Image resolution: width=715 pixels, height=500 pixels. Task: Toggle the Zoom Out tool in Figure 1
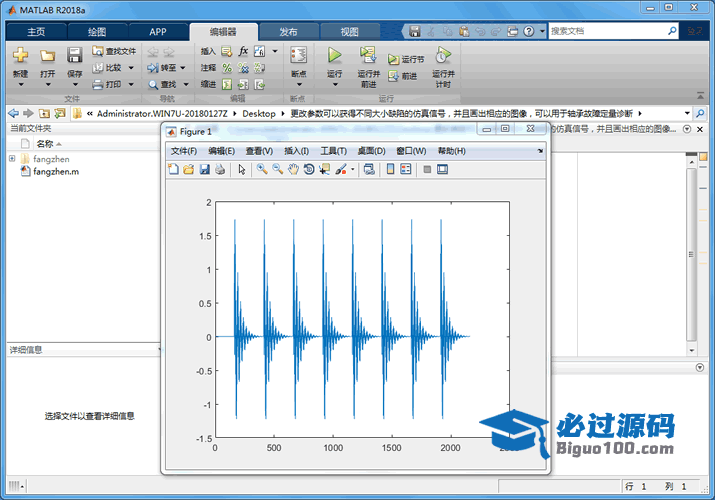(x=277, y=170)
